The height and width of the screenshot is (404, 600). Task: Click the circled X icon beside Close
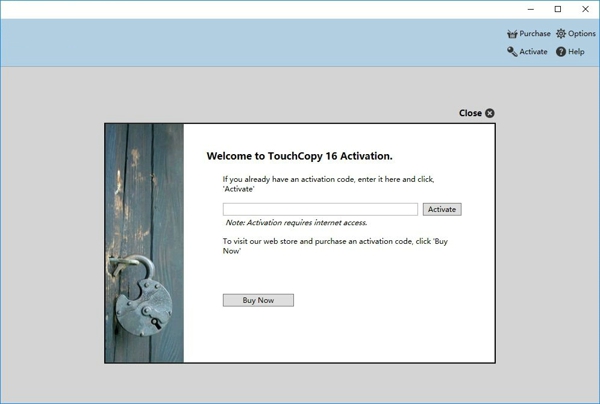(490, 113)
